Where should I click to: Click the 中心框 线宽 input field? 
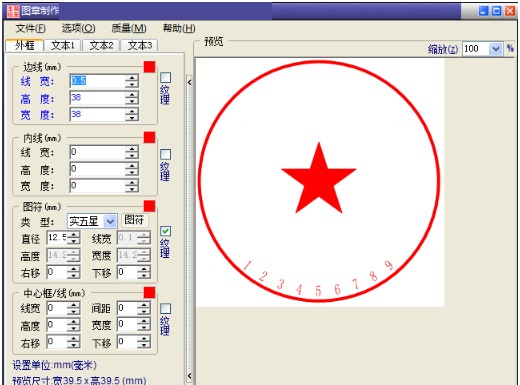(x=57, y=308)
